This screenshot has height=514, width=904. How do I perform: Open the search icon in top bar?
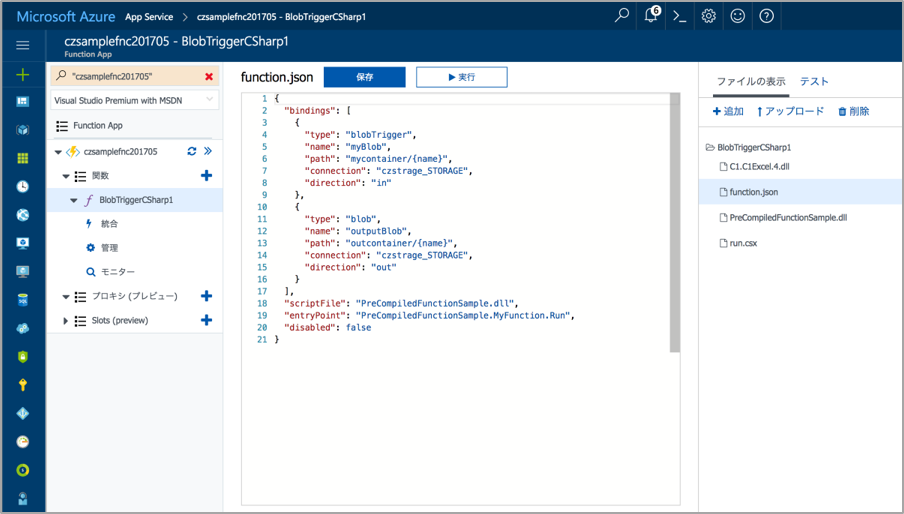point(622,16)
